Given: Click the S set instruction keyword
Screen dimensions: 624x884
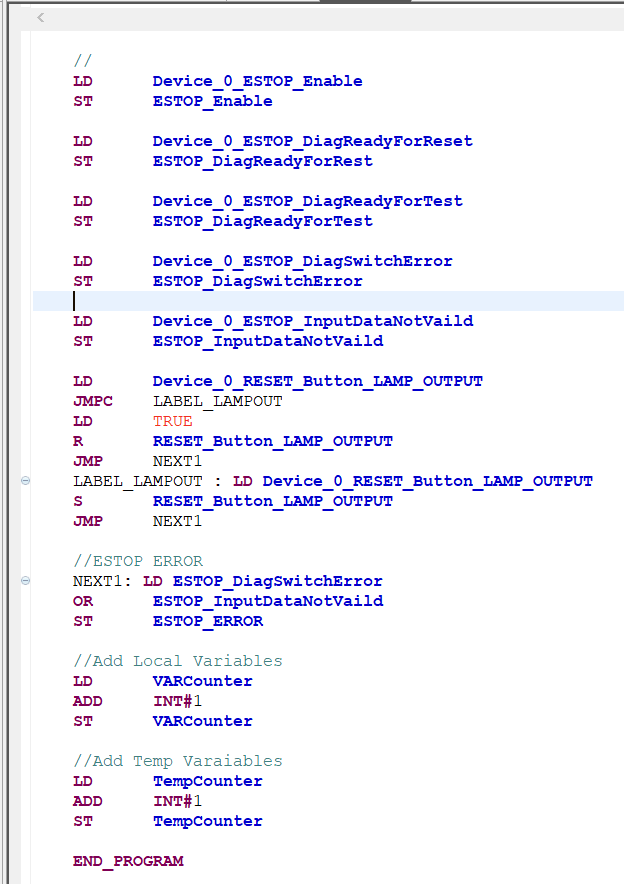Looking at the screenshot, I should coord(78,501).
